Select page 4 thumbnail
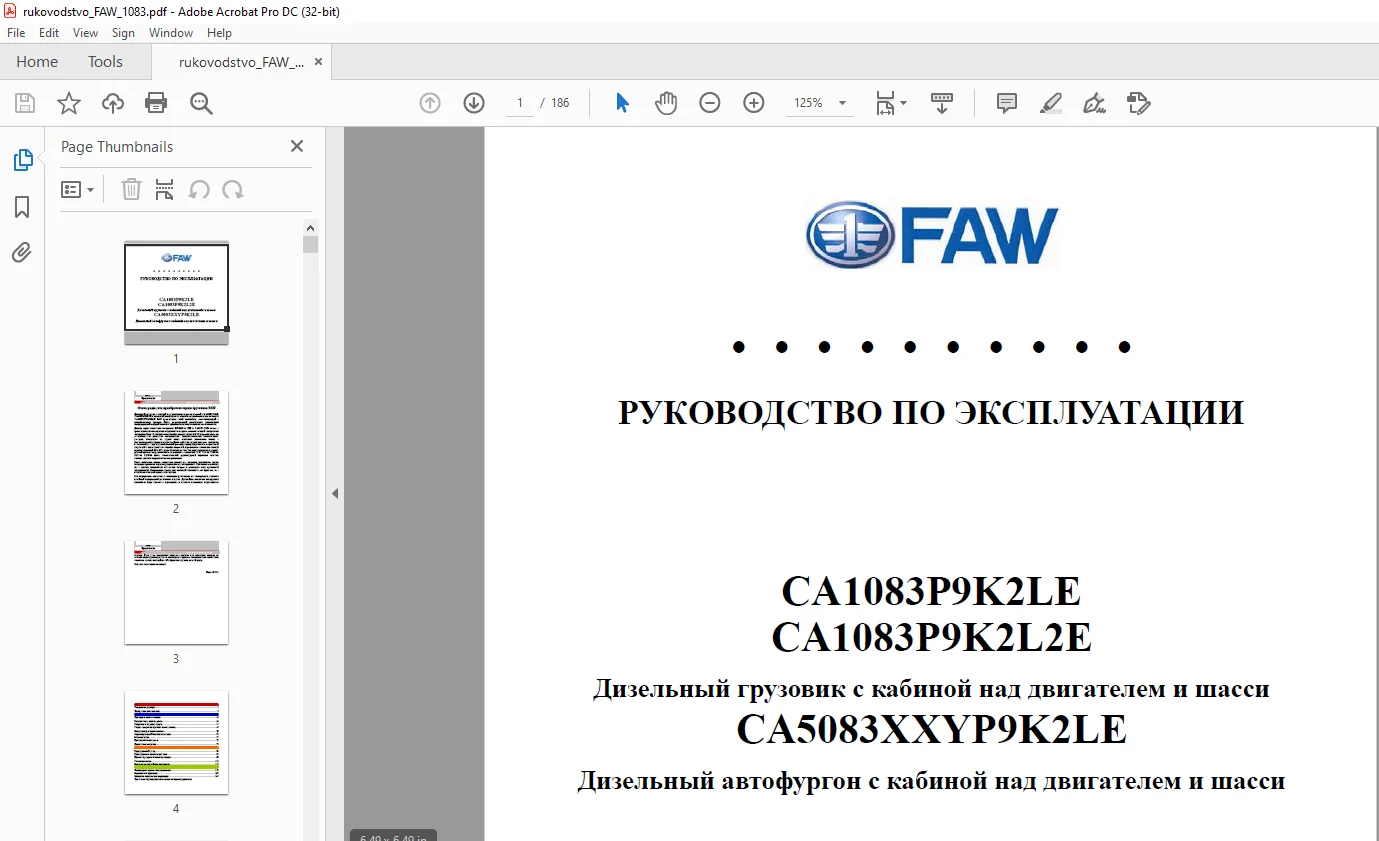This screenshot has width=1379, height=841. click(x=176, y=742)
